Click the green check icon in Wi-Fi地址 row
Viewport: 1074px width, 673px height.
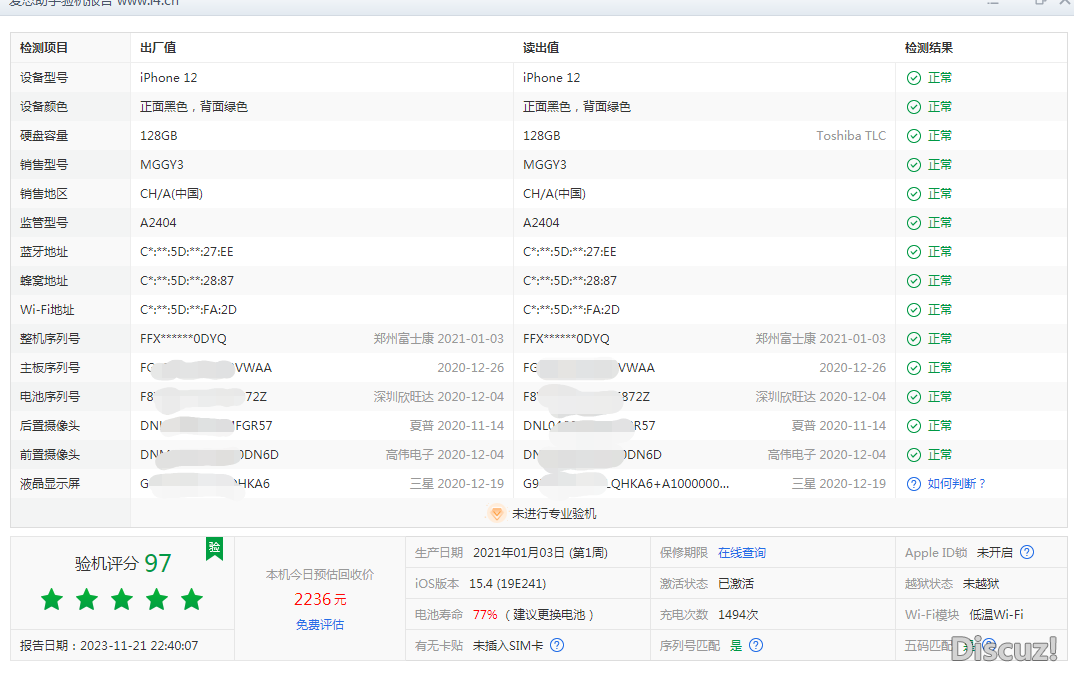(914, 310)
